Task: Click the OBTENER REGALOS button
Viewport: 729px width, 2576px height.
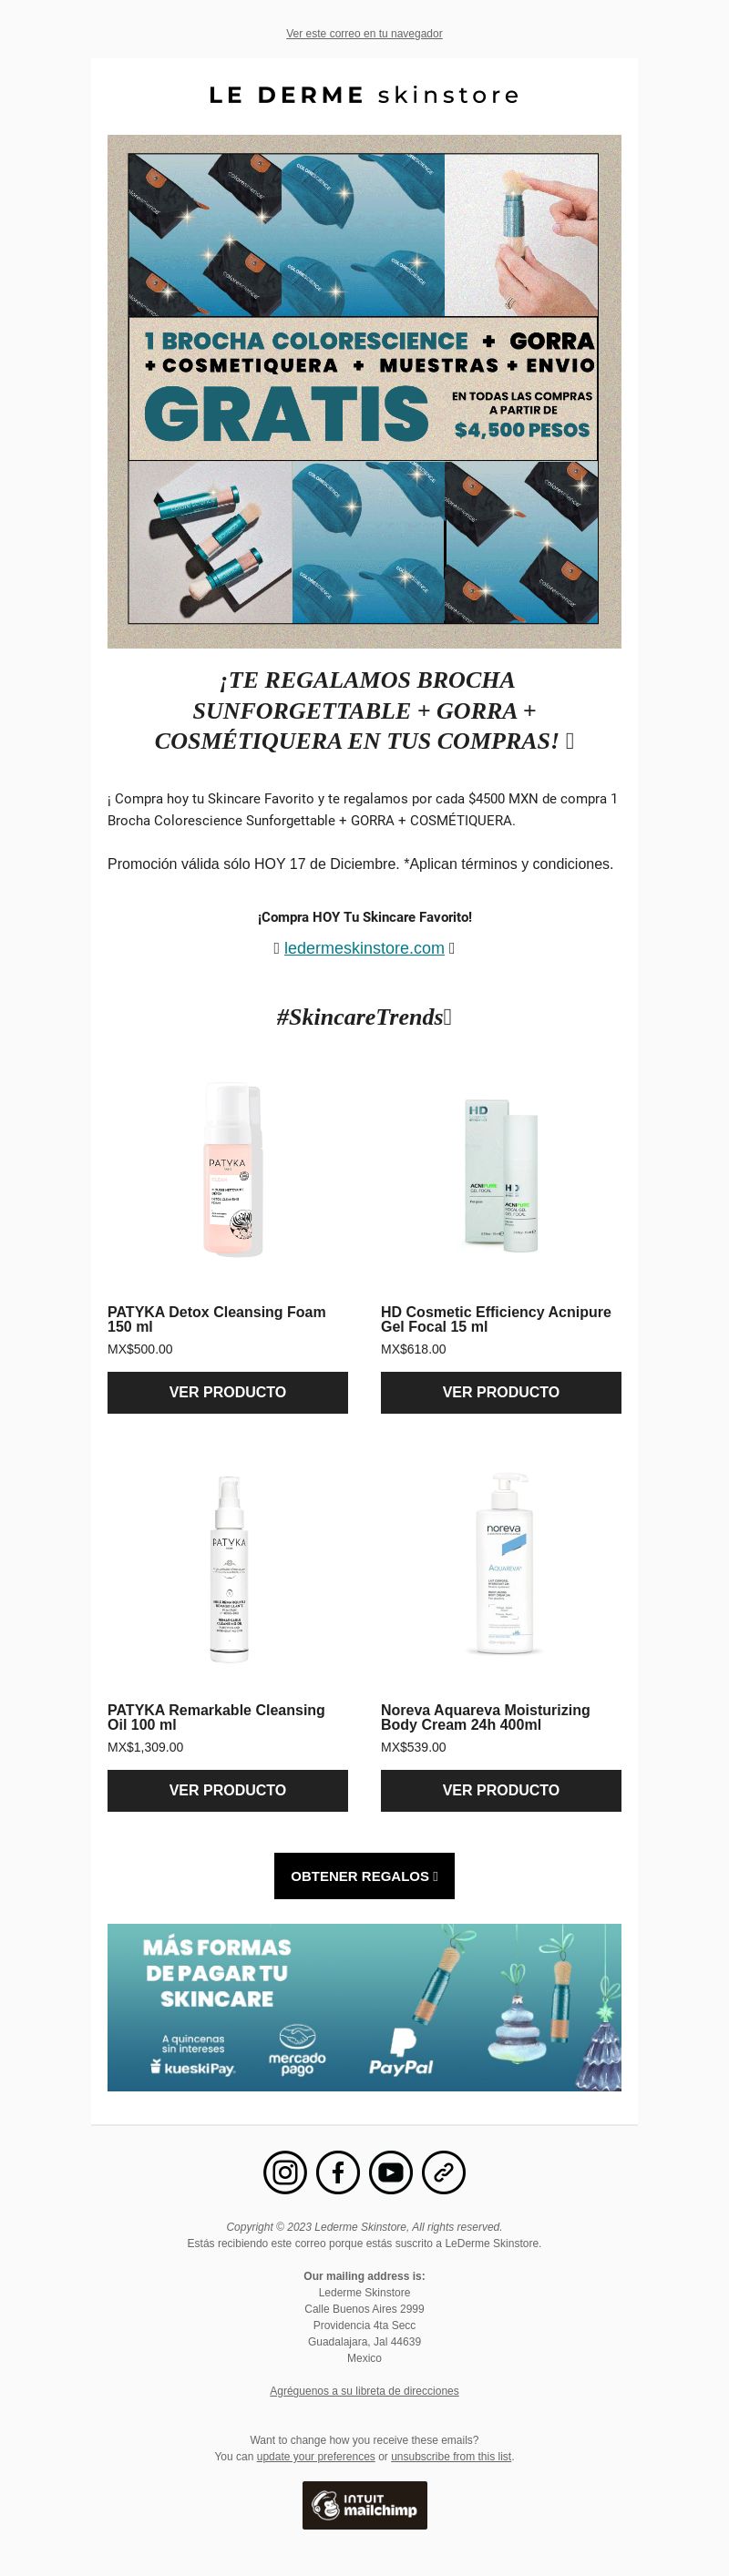Action: [x=364, y=1876]
